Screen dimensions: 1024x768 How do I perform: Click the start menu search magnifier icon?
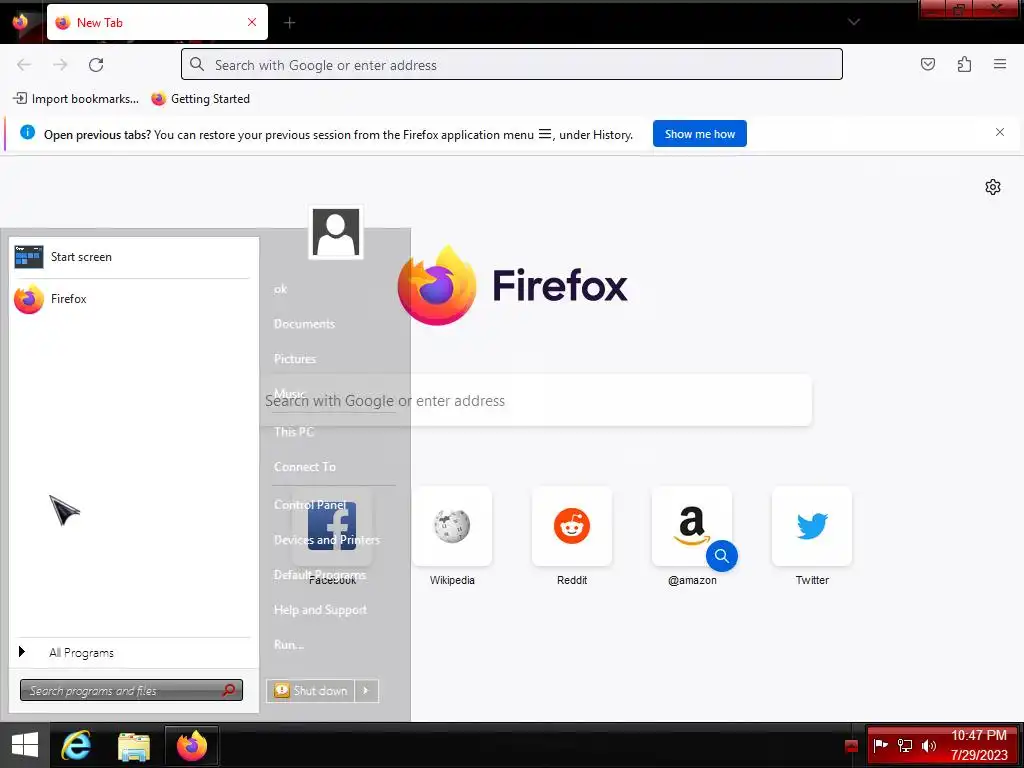tap(229, 690)
